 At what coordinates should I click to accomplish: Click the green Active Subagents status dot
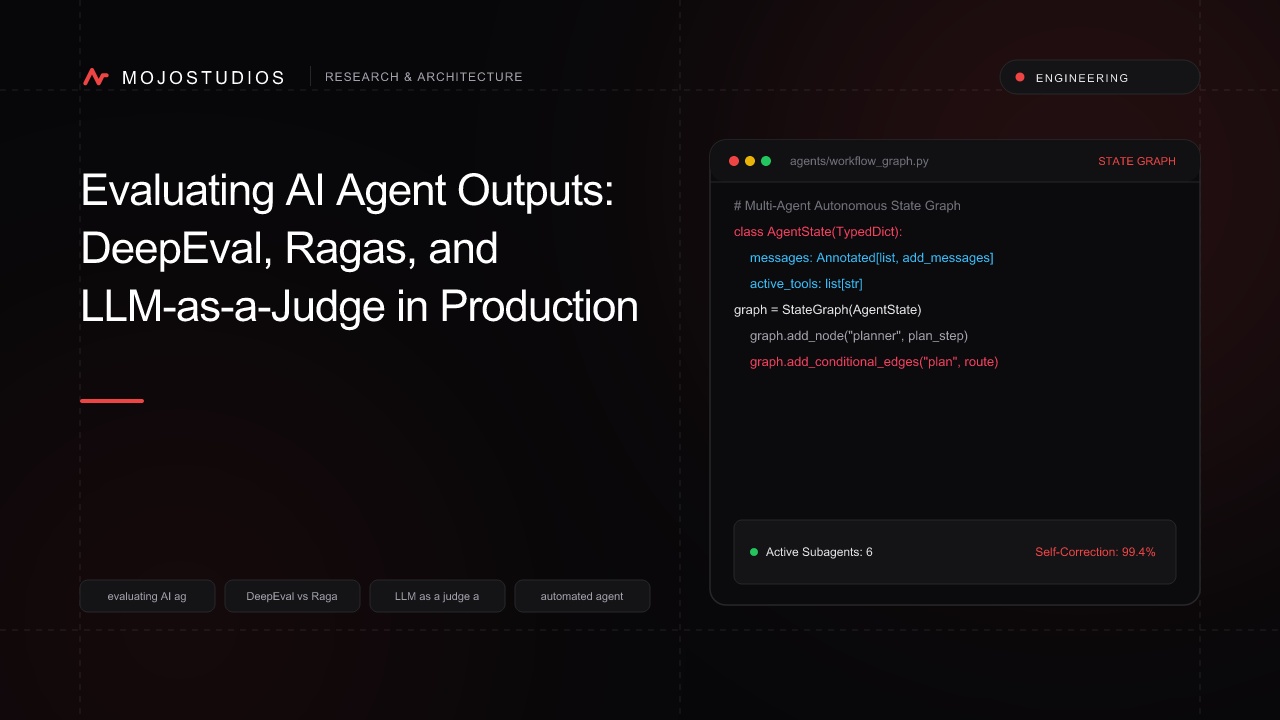click(x=754, y=552)
